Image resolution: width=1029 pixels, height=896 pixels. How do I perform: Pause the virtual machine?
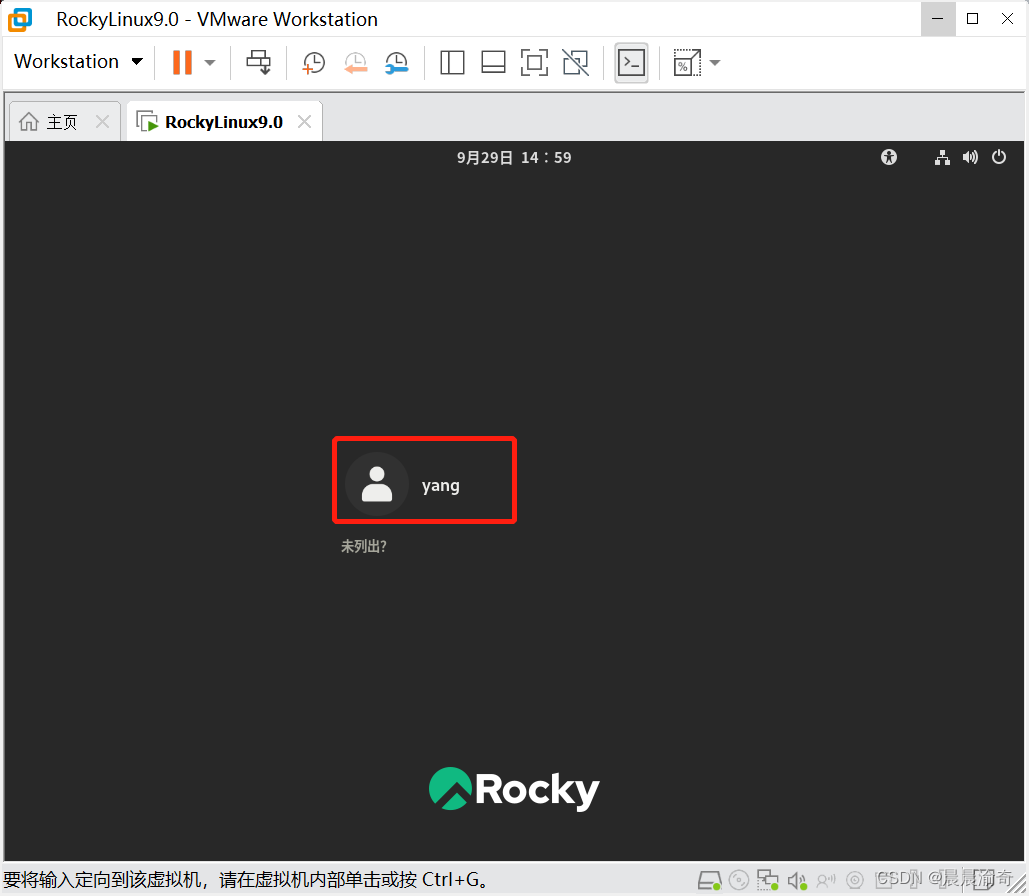(182, 63)
